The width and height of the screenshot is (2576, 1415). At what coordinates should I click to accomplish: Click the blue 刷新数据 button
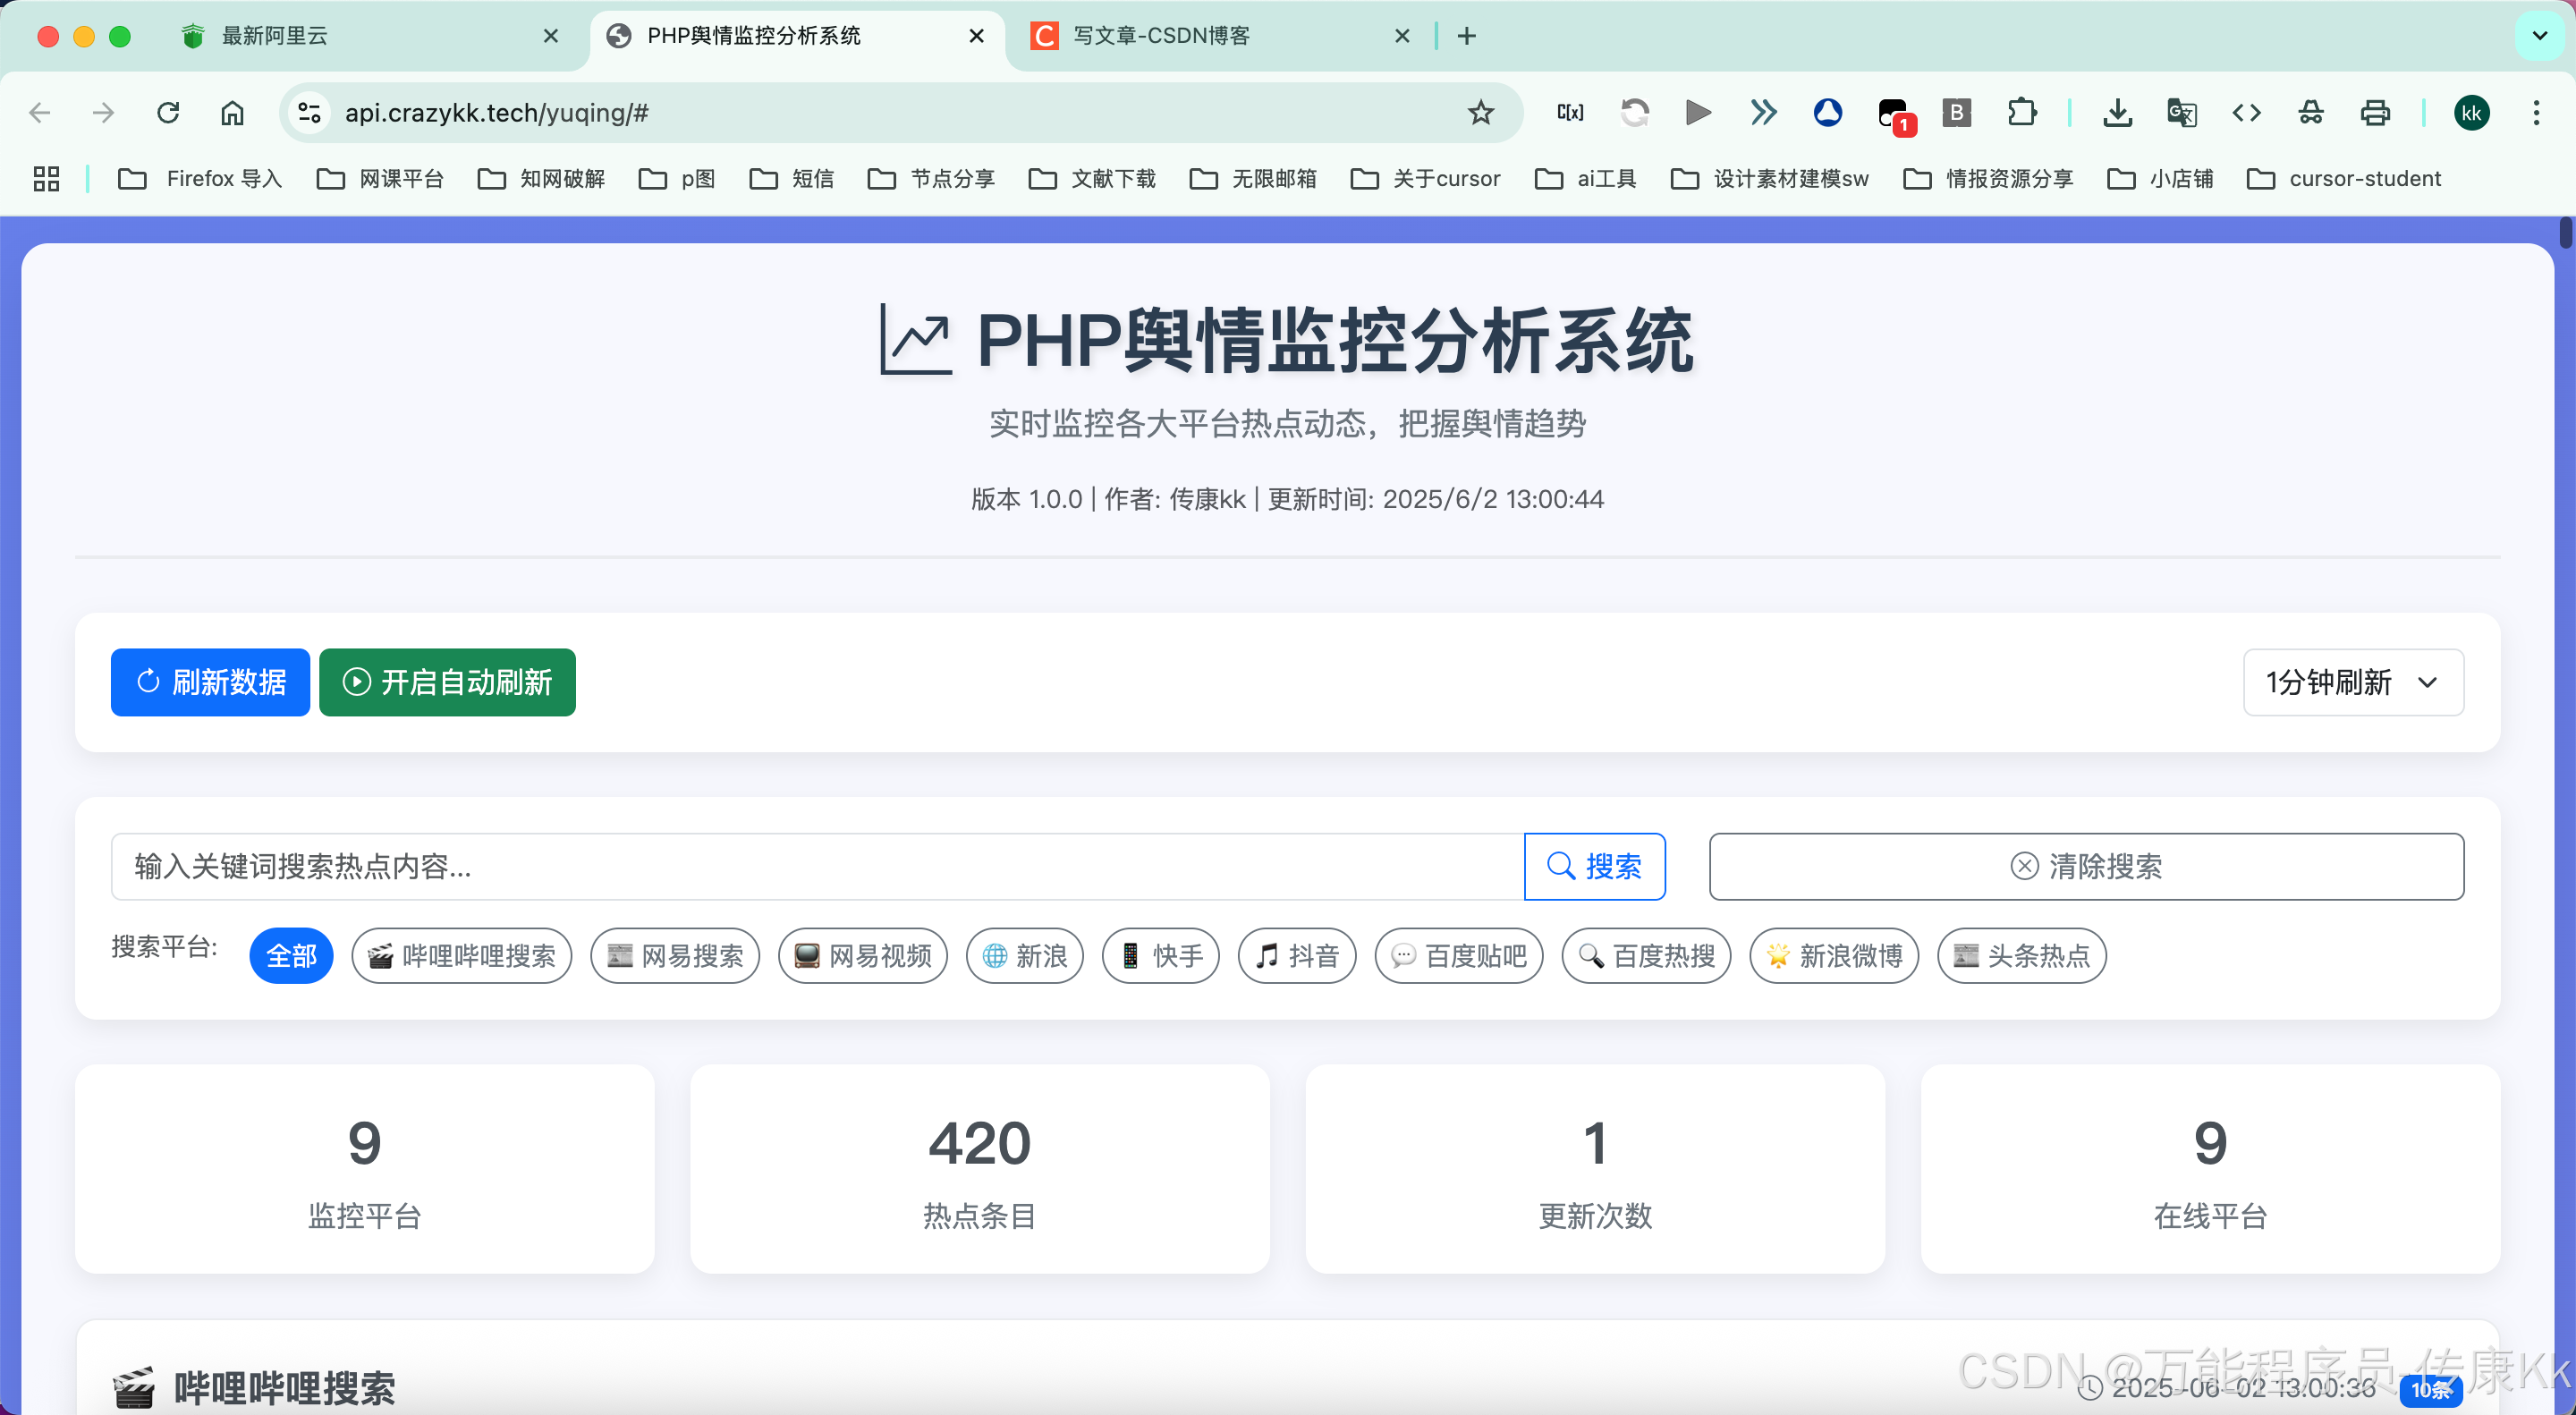(210, 682)
